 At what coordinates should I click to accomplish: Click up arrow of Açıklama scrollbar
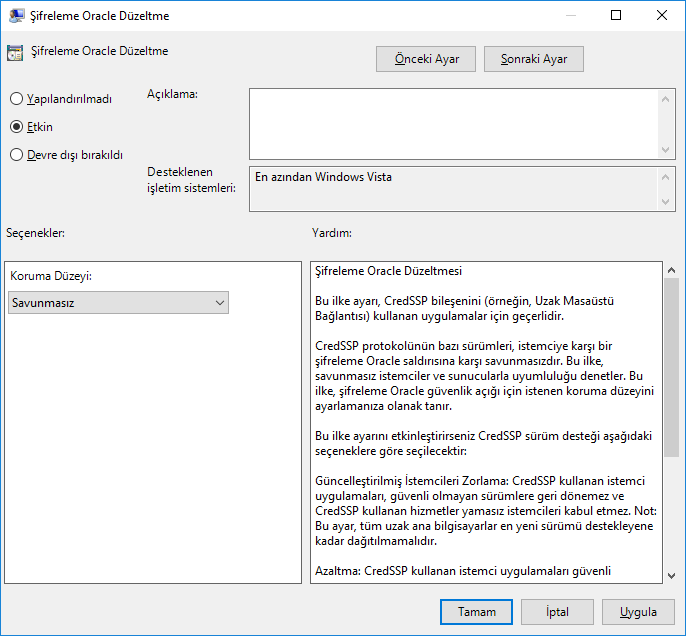point(665,99)
